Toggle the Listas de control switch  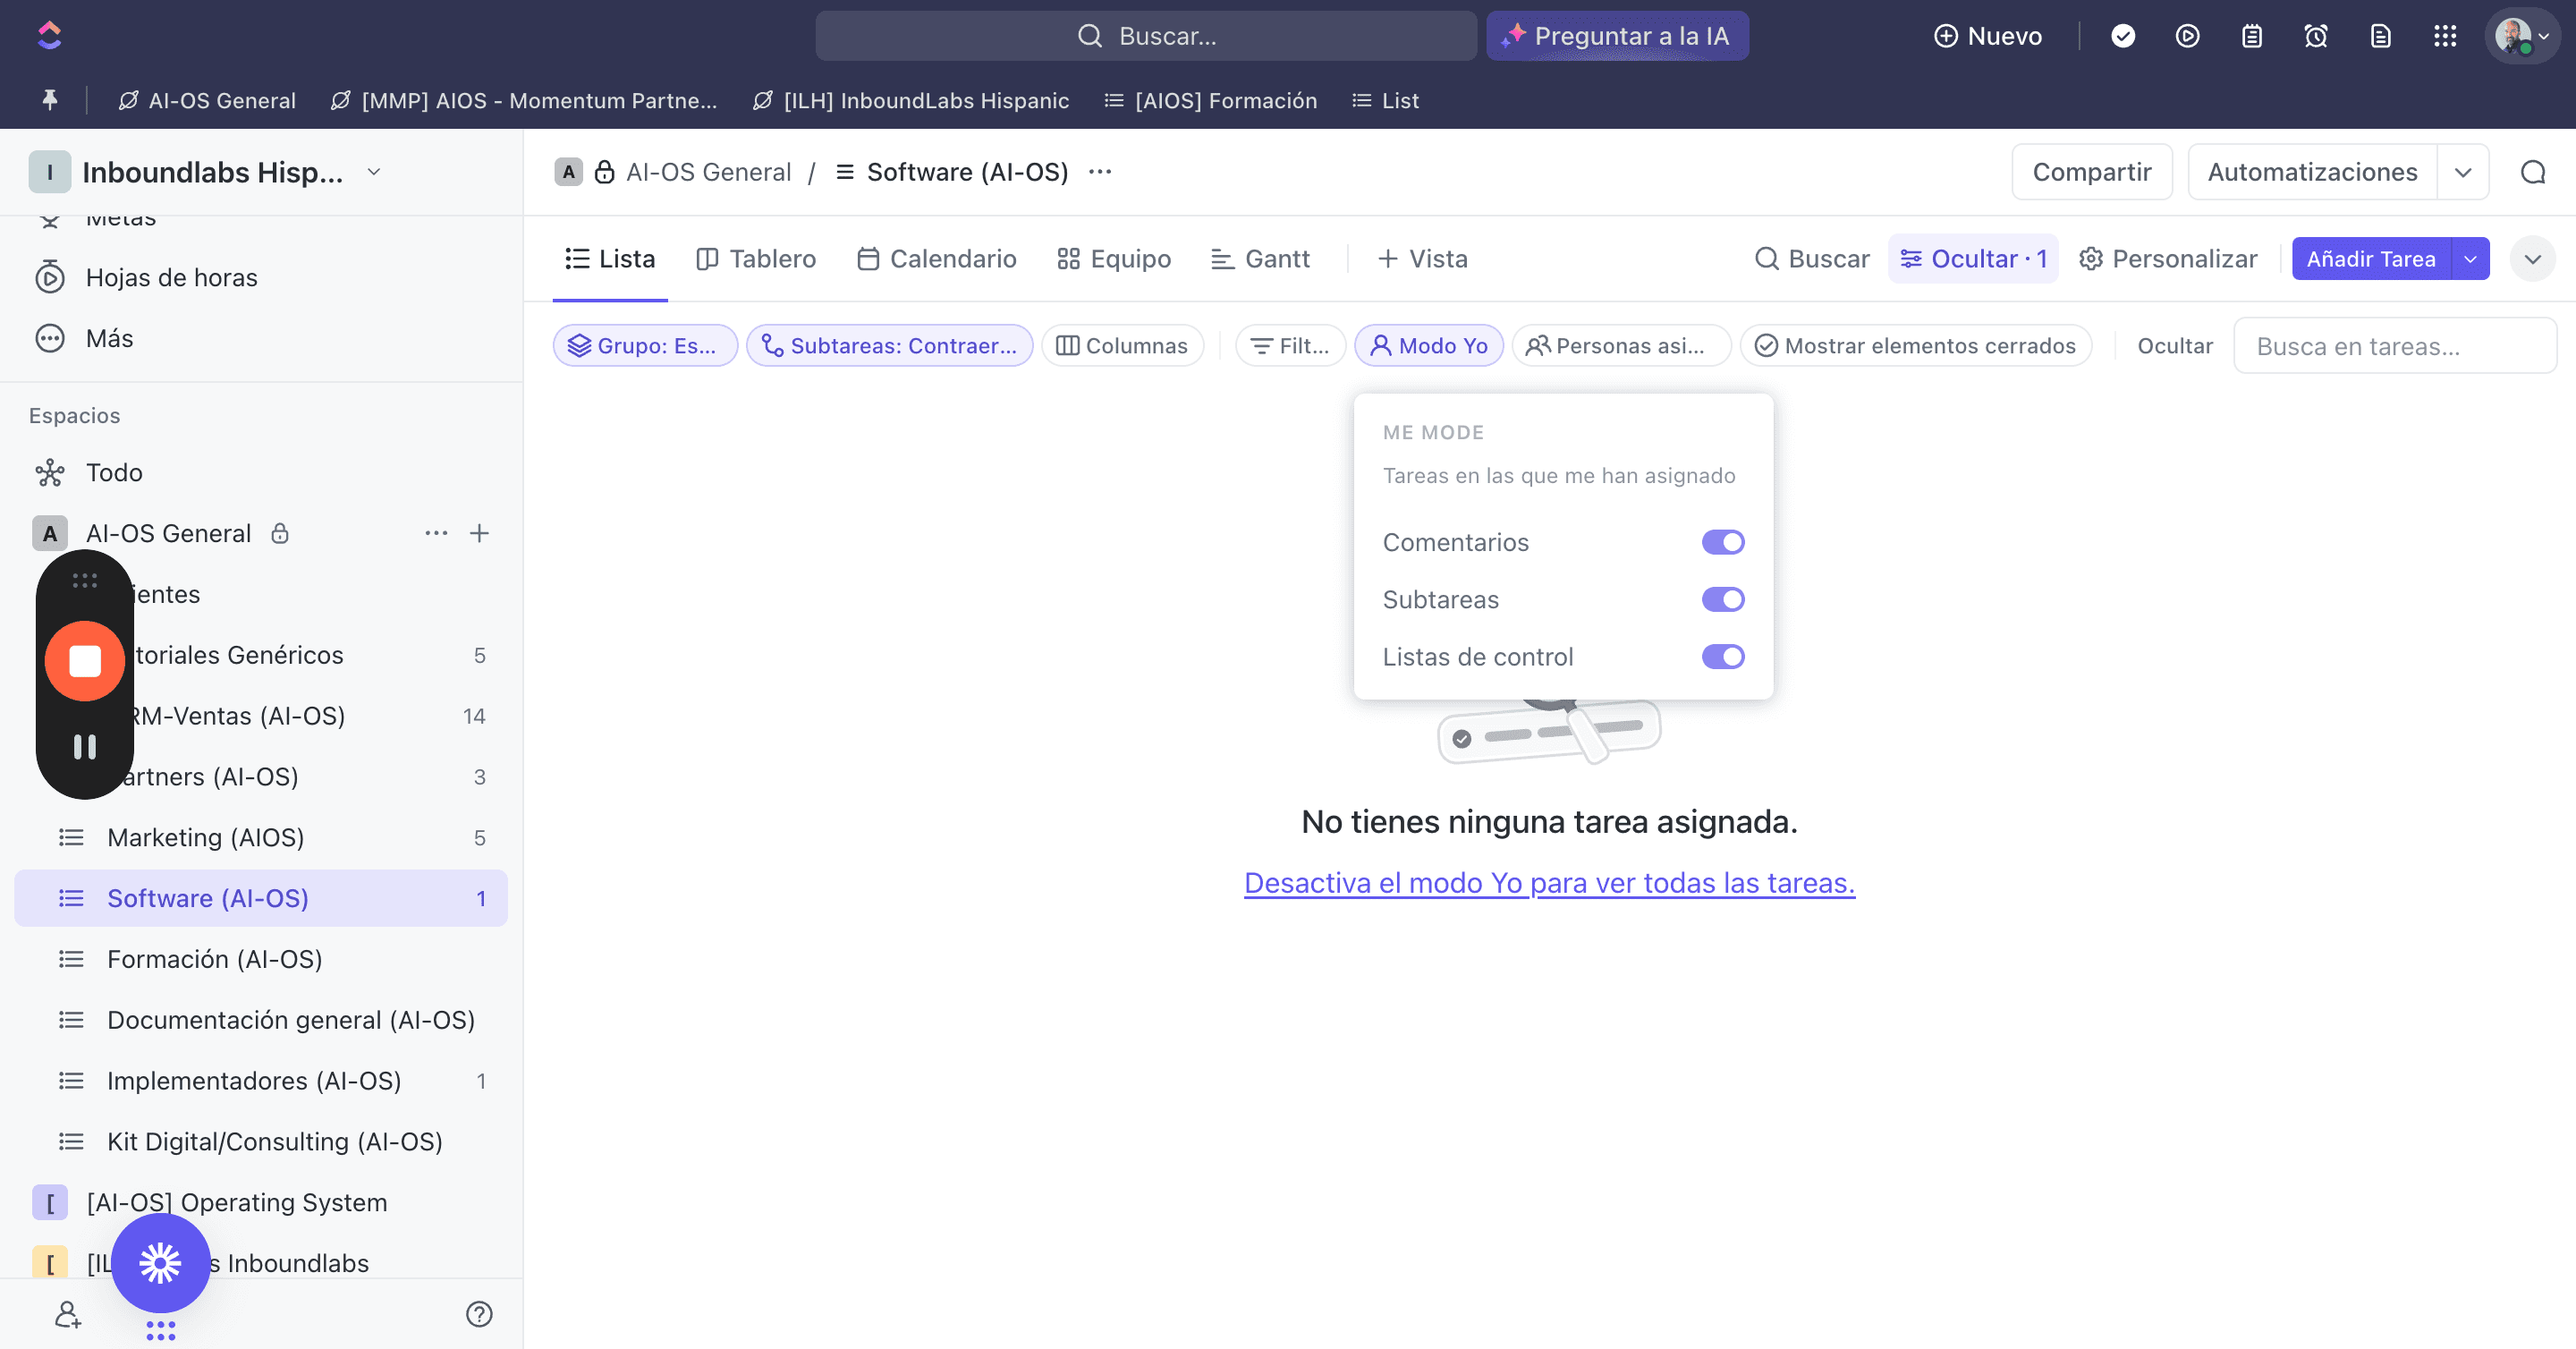pos(1723,657)
